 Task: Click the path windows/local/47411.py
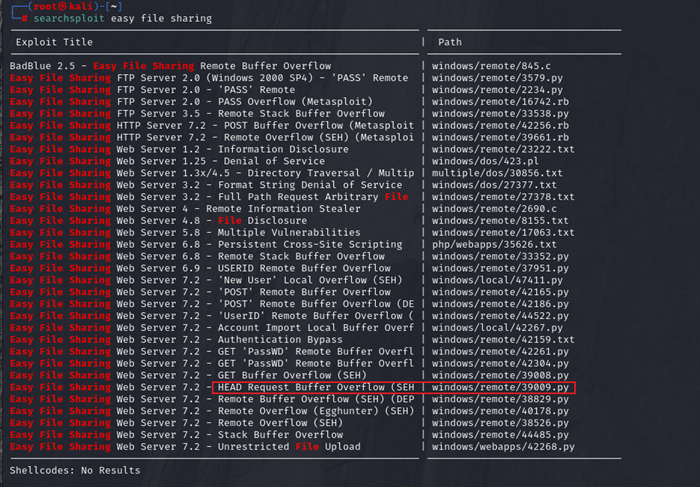tap(497, 280)
